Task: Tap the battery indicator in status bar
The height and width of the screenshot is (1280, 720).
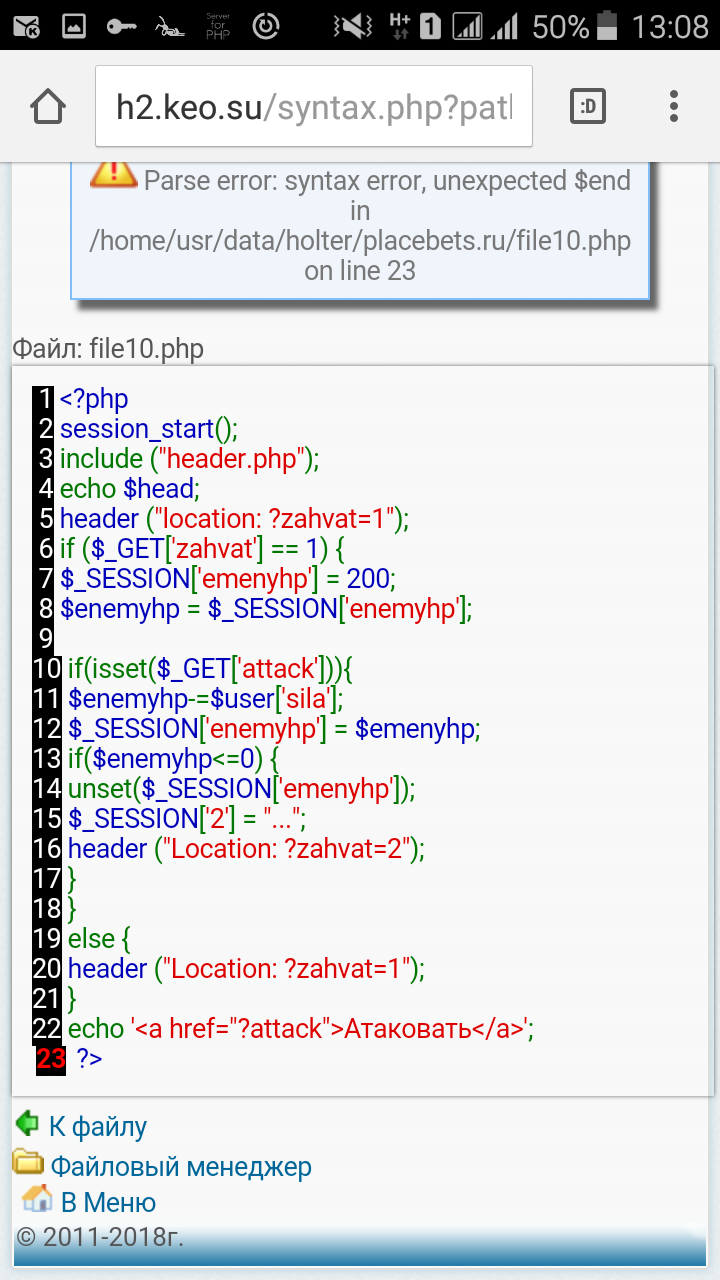Action: [x=606, y=27]
